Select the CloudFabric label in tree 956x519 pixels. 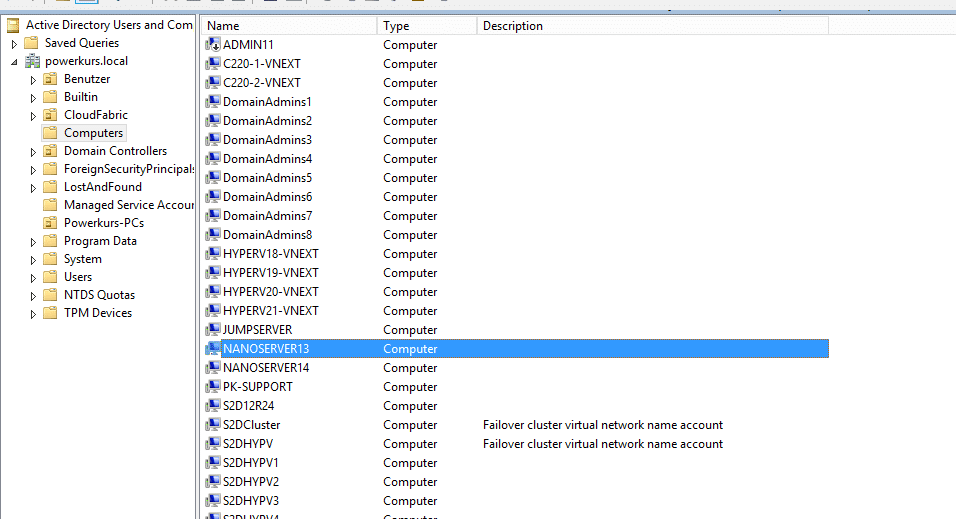tap(96, 115)
